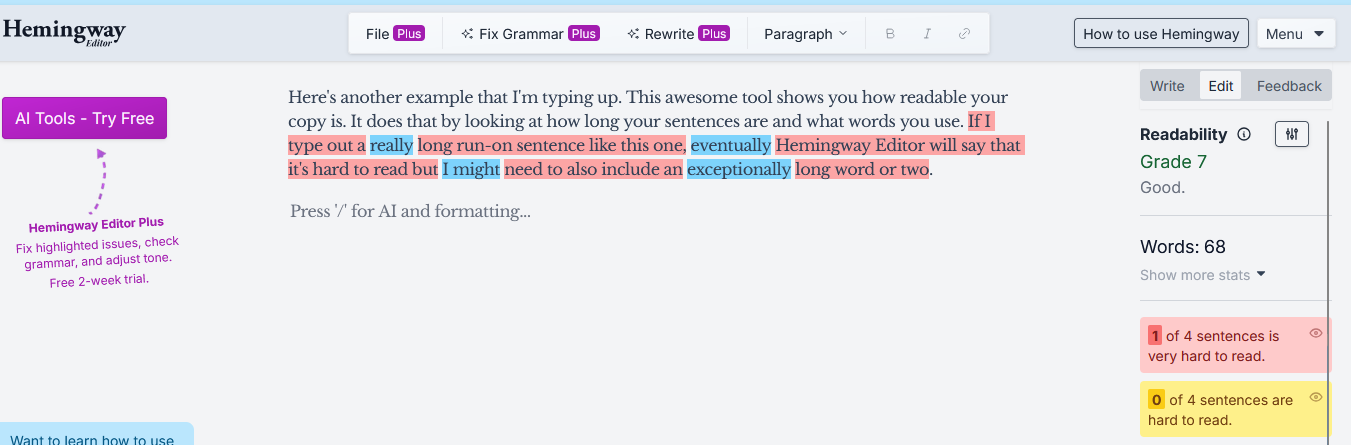
Task: Click the Readability info icon
Action: tap(1244, 135)
